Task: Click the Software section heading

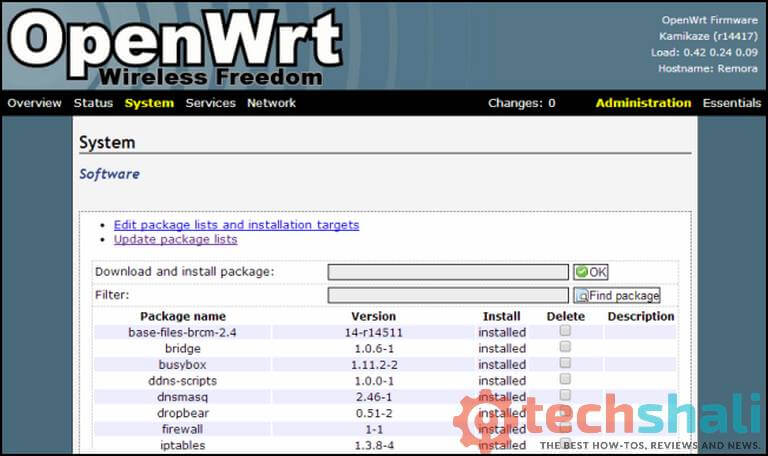Action: tap(110, 174)
